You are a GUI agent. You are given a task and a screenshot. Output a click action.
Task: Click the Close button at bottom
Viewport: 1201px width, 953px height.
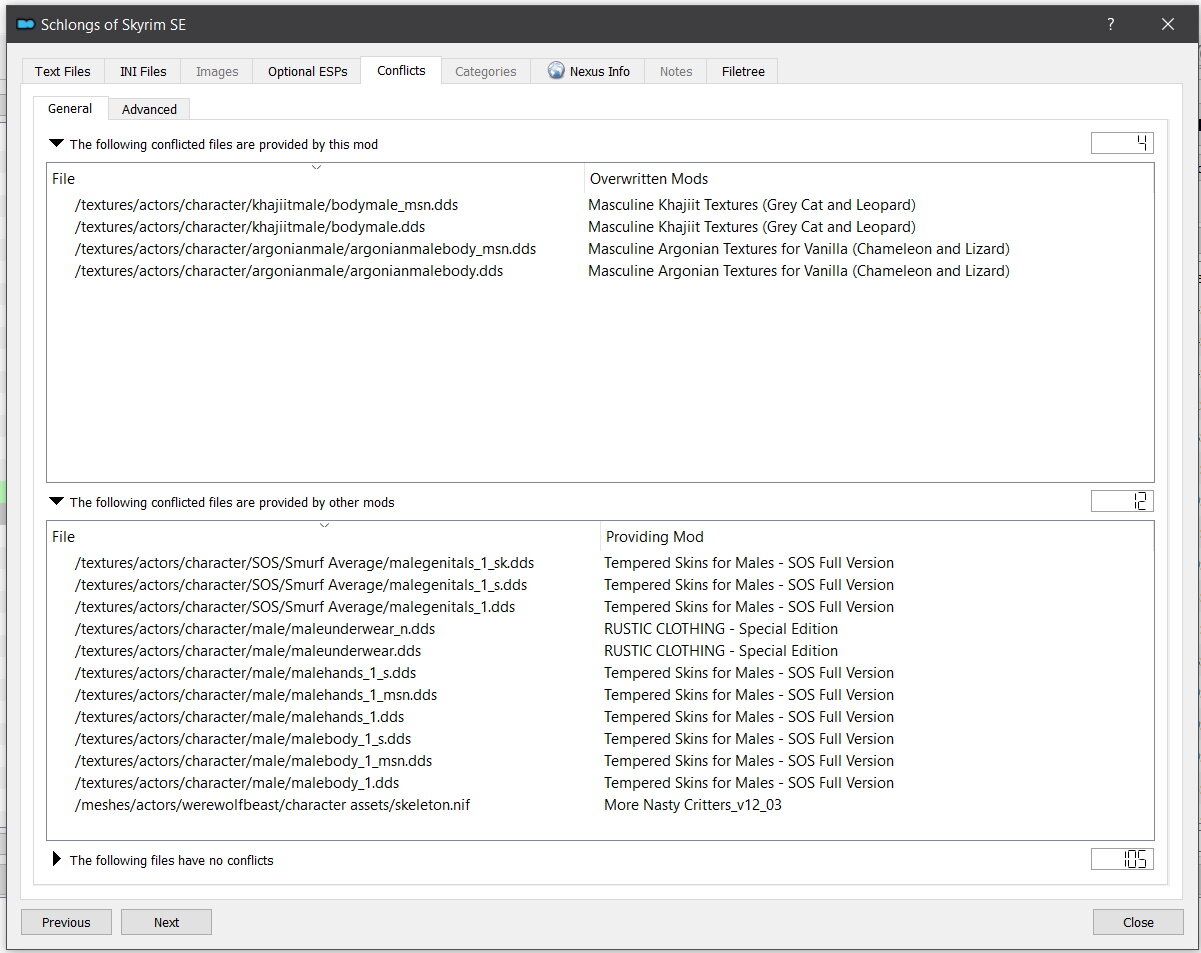coord(1138,922)
